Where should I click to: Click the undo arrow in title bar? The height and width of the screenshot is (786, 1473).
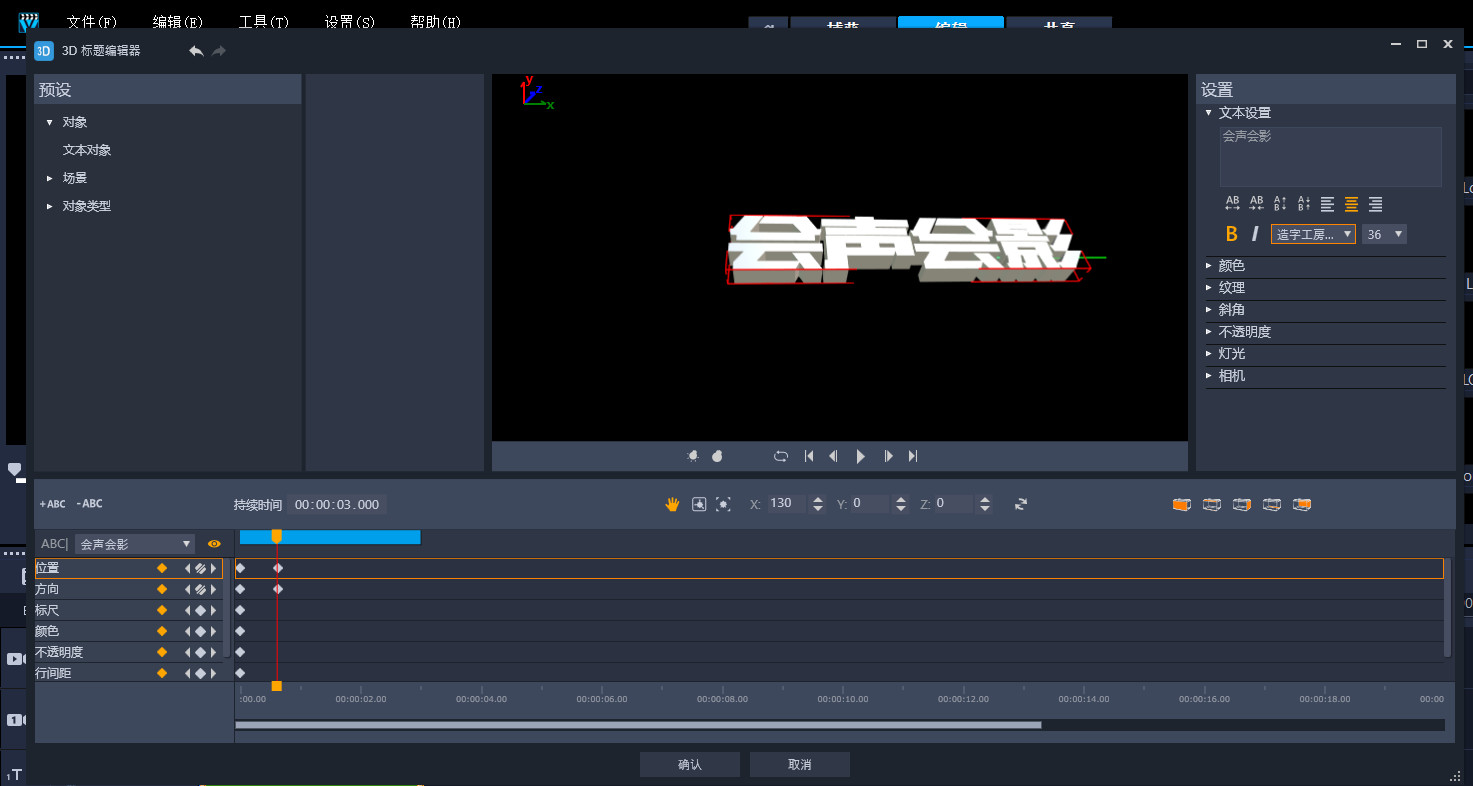[x=196, y=51]
